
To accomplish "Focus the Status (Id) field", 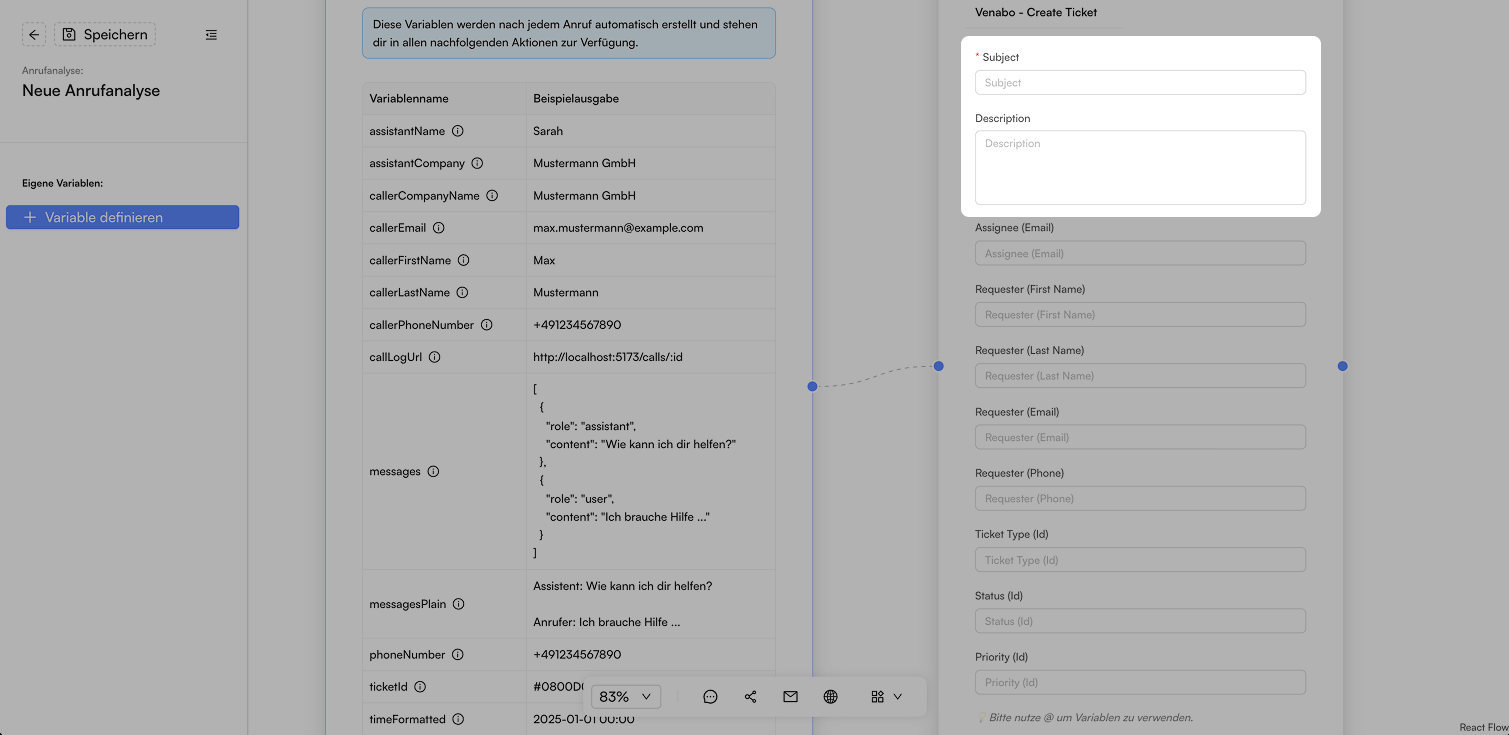I will point(1140,621).
